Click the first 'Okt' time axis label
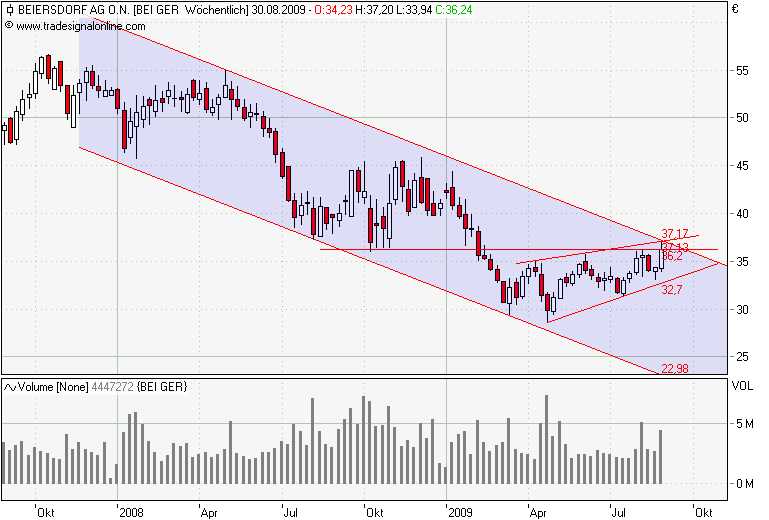This screenshot has height=520, width=769. [x=46, y=513]
